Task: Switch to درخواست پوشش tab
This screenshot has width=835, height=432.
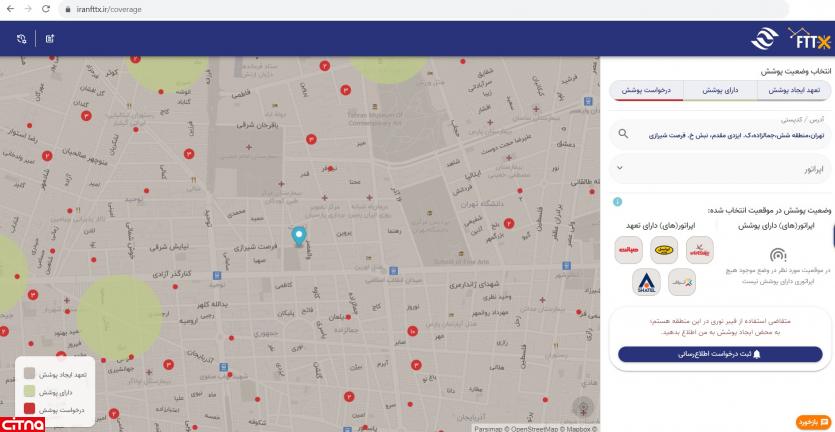Action: tap(646, 90)
